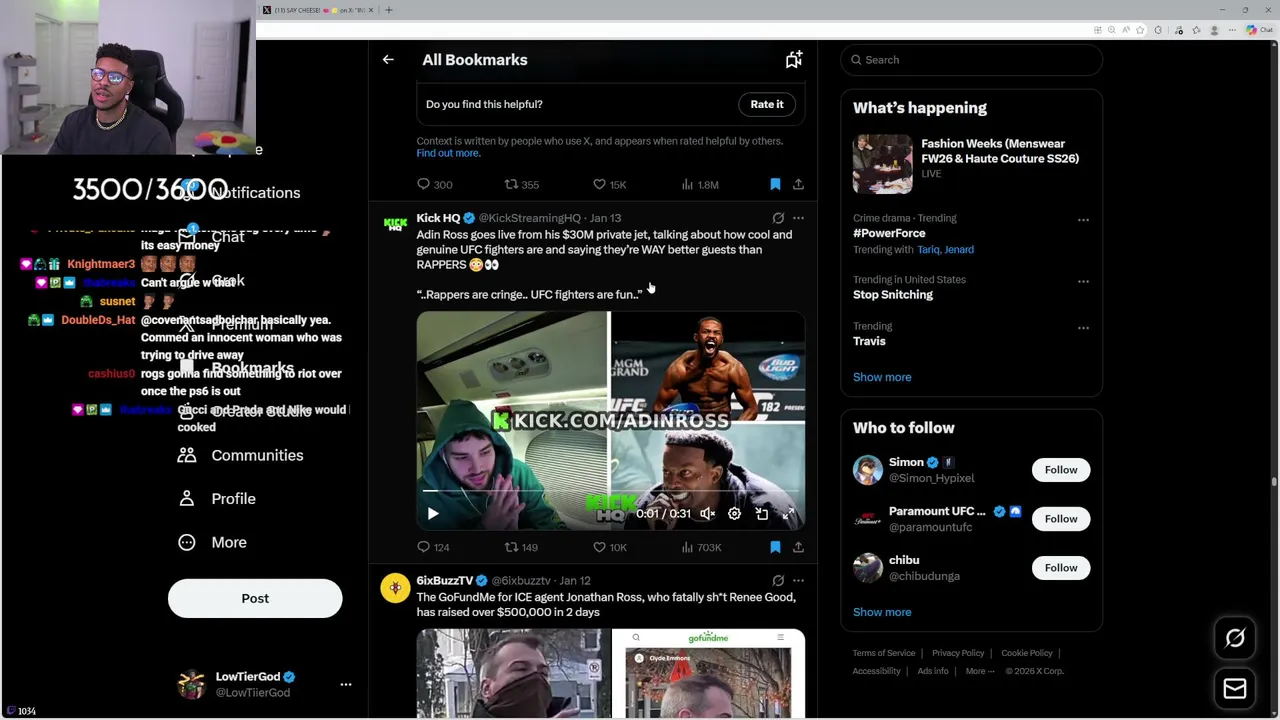Image resolution: width=1280 pixels, height=720 pixels.
Task: Click the Post button
Action: click(255, 599)
